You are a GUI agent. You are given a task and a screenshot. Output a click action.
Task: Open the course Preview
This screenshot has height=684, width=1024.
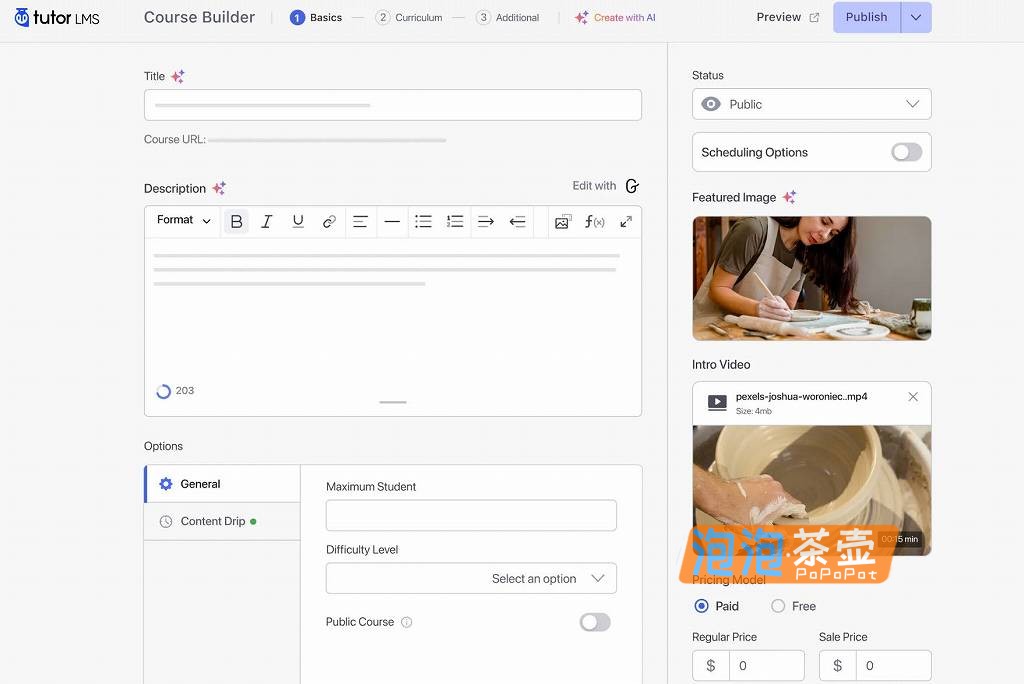779,17
